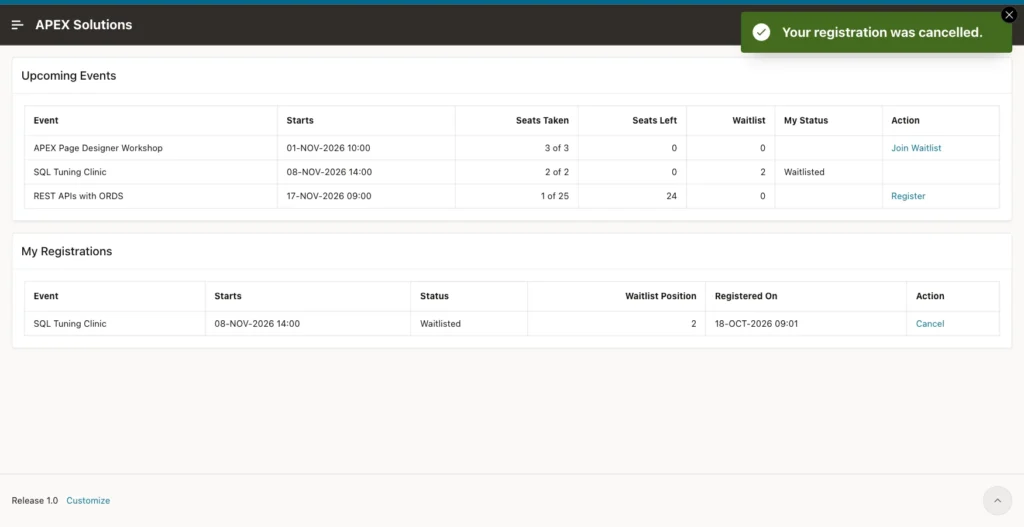1024x527 pixels.
Task: Click the 2 of 2 seats taken value
Action: [556, 172]
